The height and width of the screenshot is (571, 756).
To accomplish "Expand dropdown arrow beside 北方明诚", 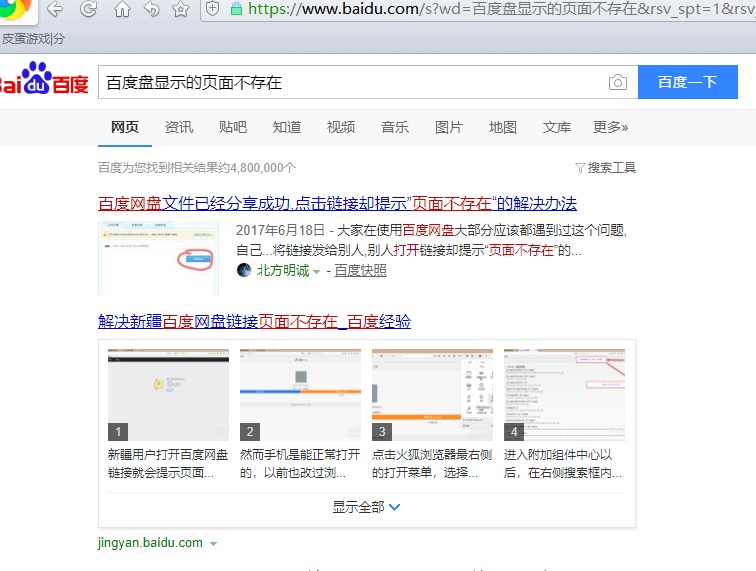I will pos(316,272).
